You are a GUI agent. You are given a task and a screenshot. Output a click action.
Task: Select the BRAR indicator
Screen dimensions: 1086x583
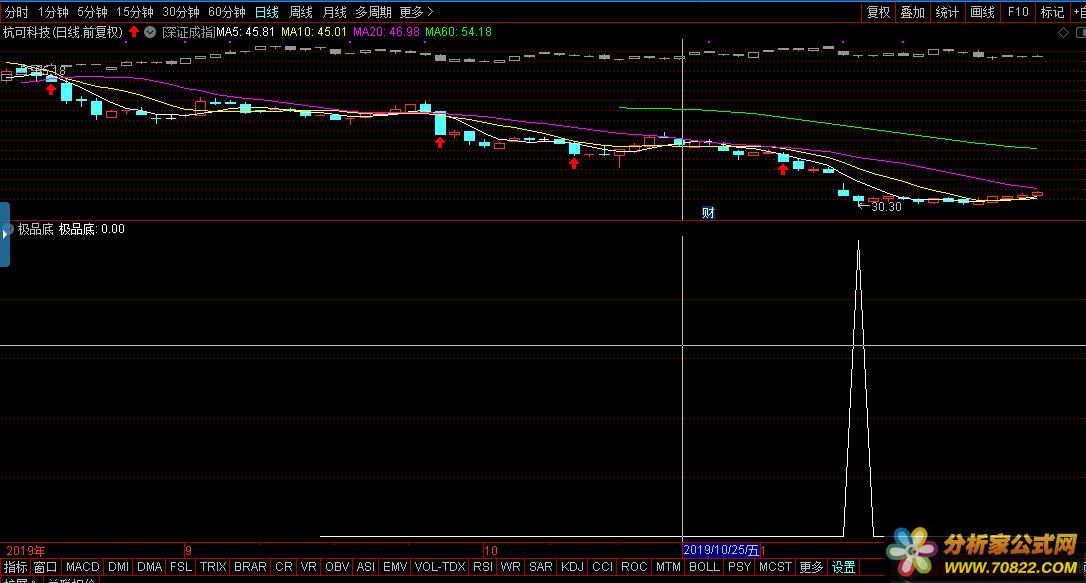250,567
